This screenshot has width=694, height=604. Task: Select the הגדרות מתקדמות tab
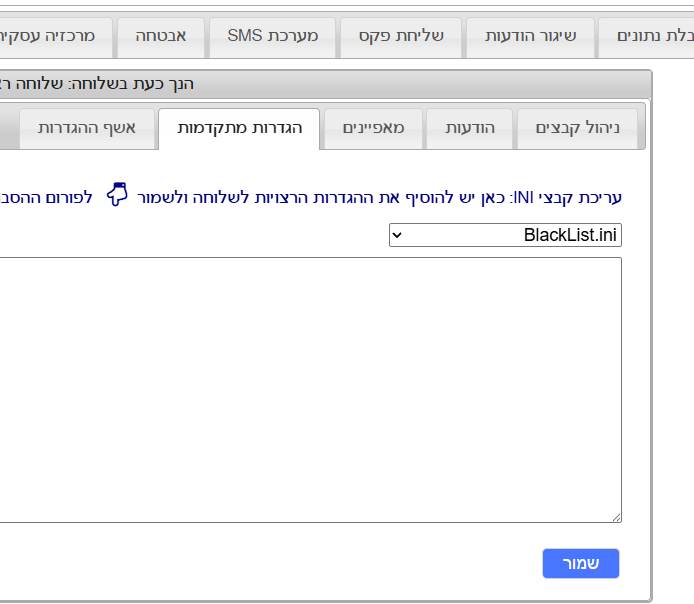[x=239, y=128]
